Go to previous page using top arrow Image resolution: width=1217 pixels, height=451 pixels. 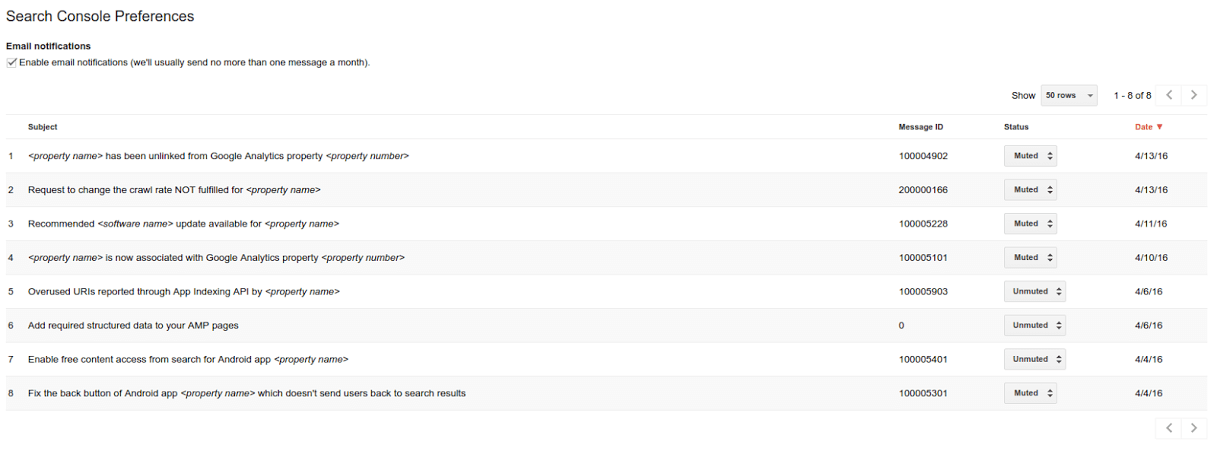(1169, 95)
